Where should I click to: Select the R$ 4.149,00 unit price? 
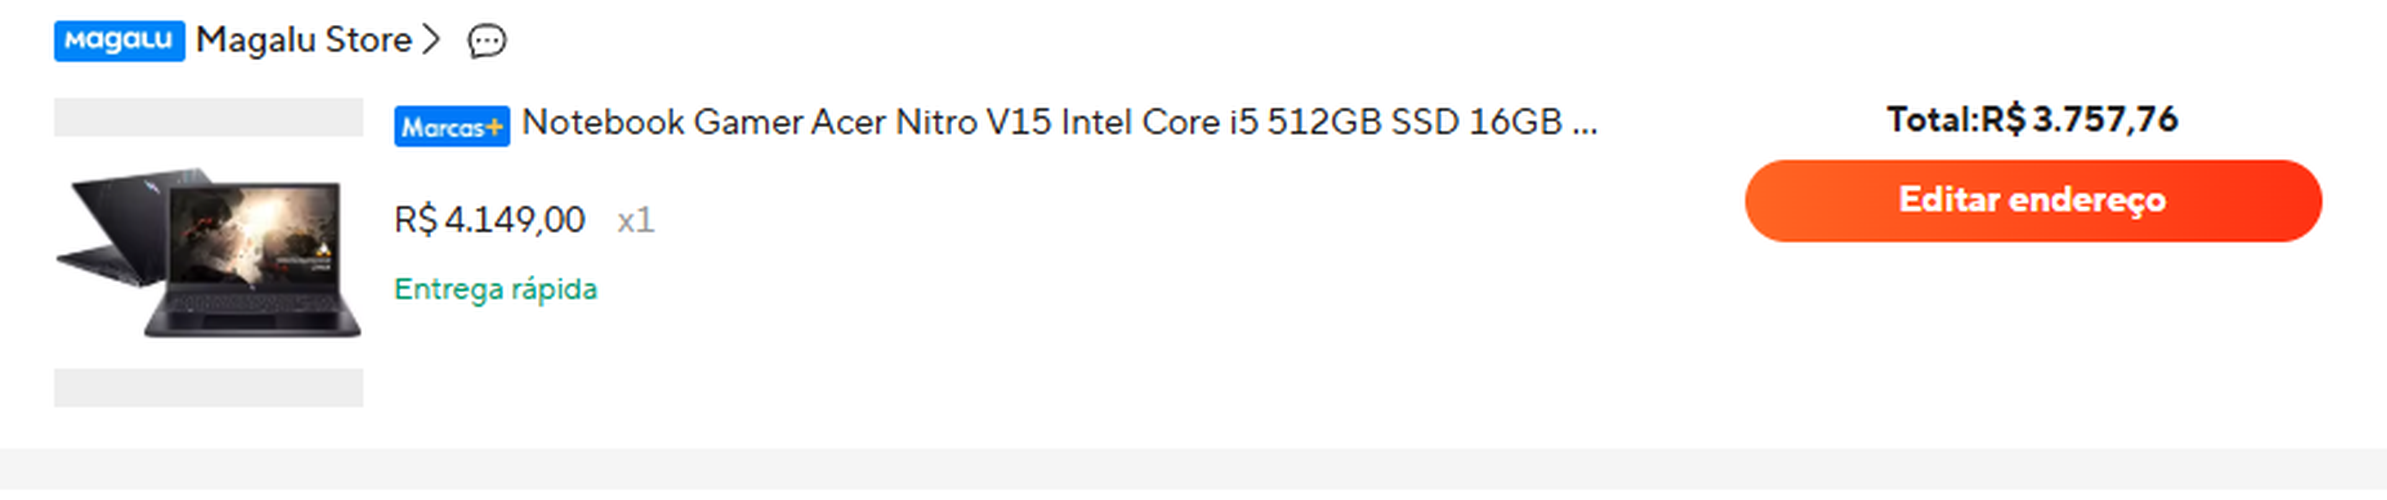coord(489,220)
